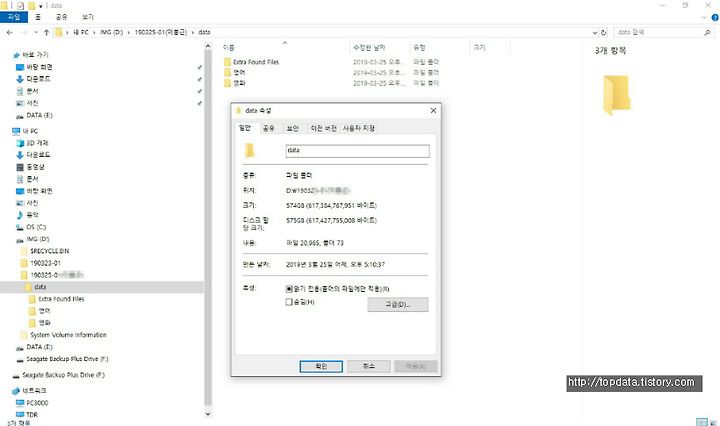This screenshot has width=720, height=426.
Task: Unpin 바탕 화면 using its pin icon
Action: 200,67
